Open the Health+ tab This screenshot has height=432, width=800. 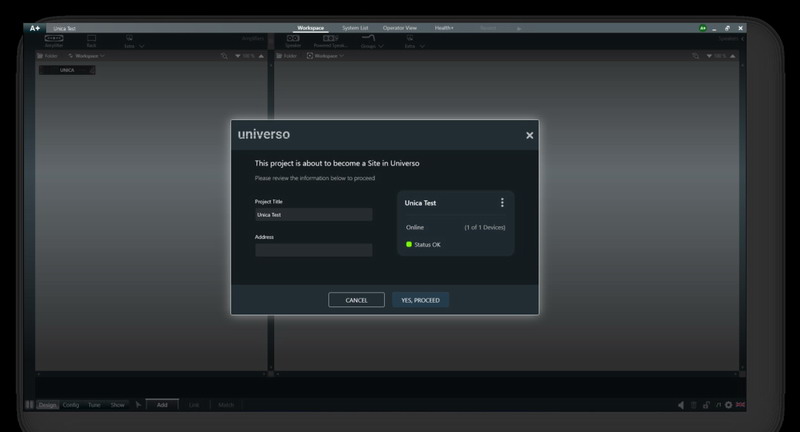(x=444, y=28)
